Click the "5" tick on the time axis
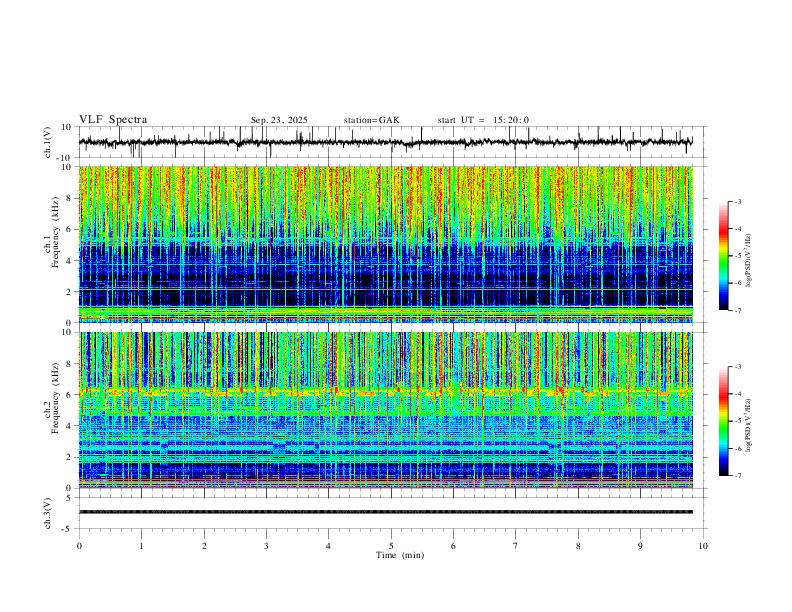 point(391,546)
